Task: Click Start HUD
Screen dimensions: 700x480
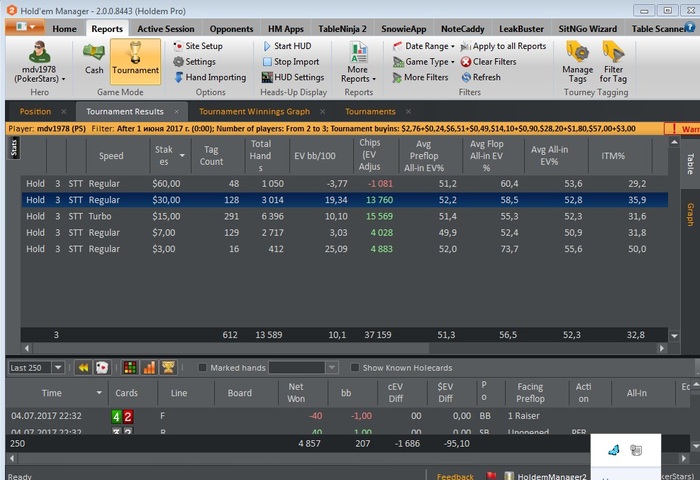Action: pyautogui.click(x=287, y=46)
